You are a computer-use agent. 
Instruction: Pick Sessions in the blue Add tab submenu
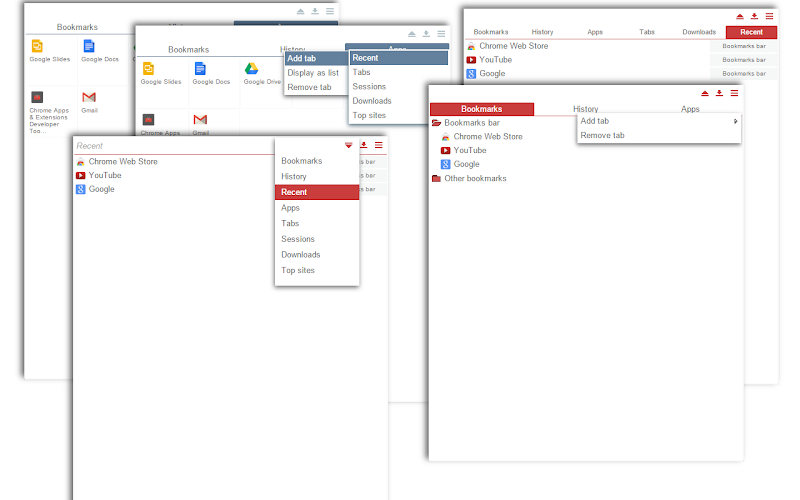[x=398, y=86]
